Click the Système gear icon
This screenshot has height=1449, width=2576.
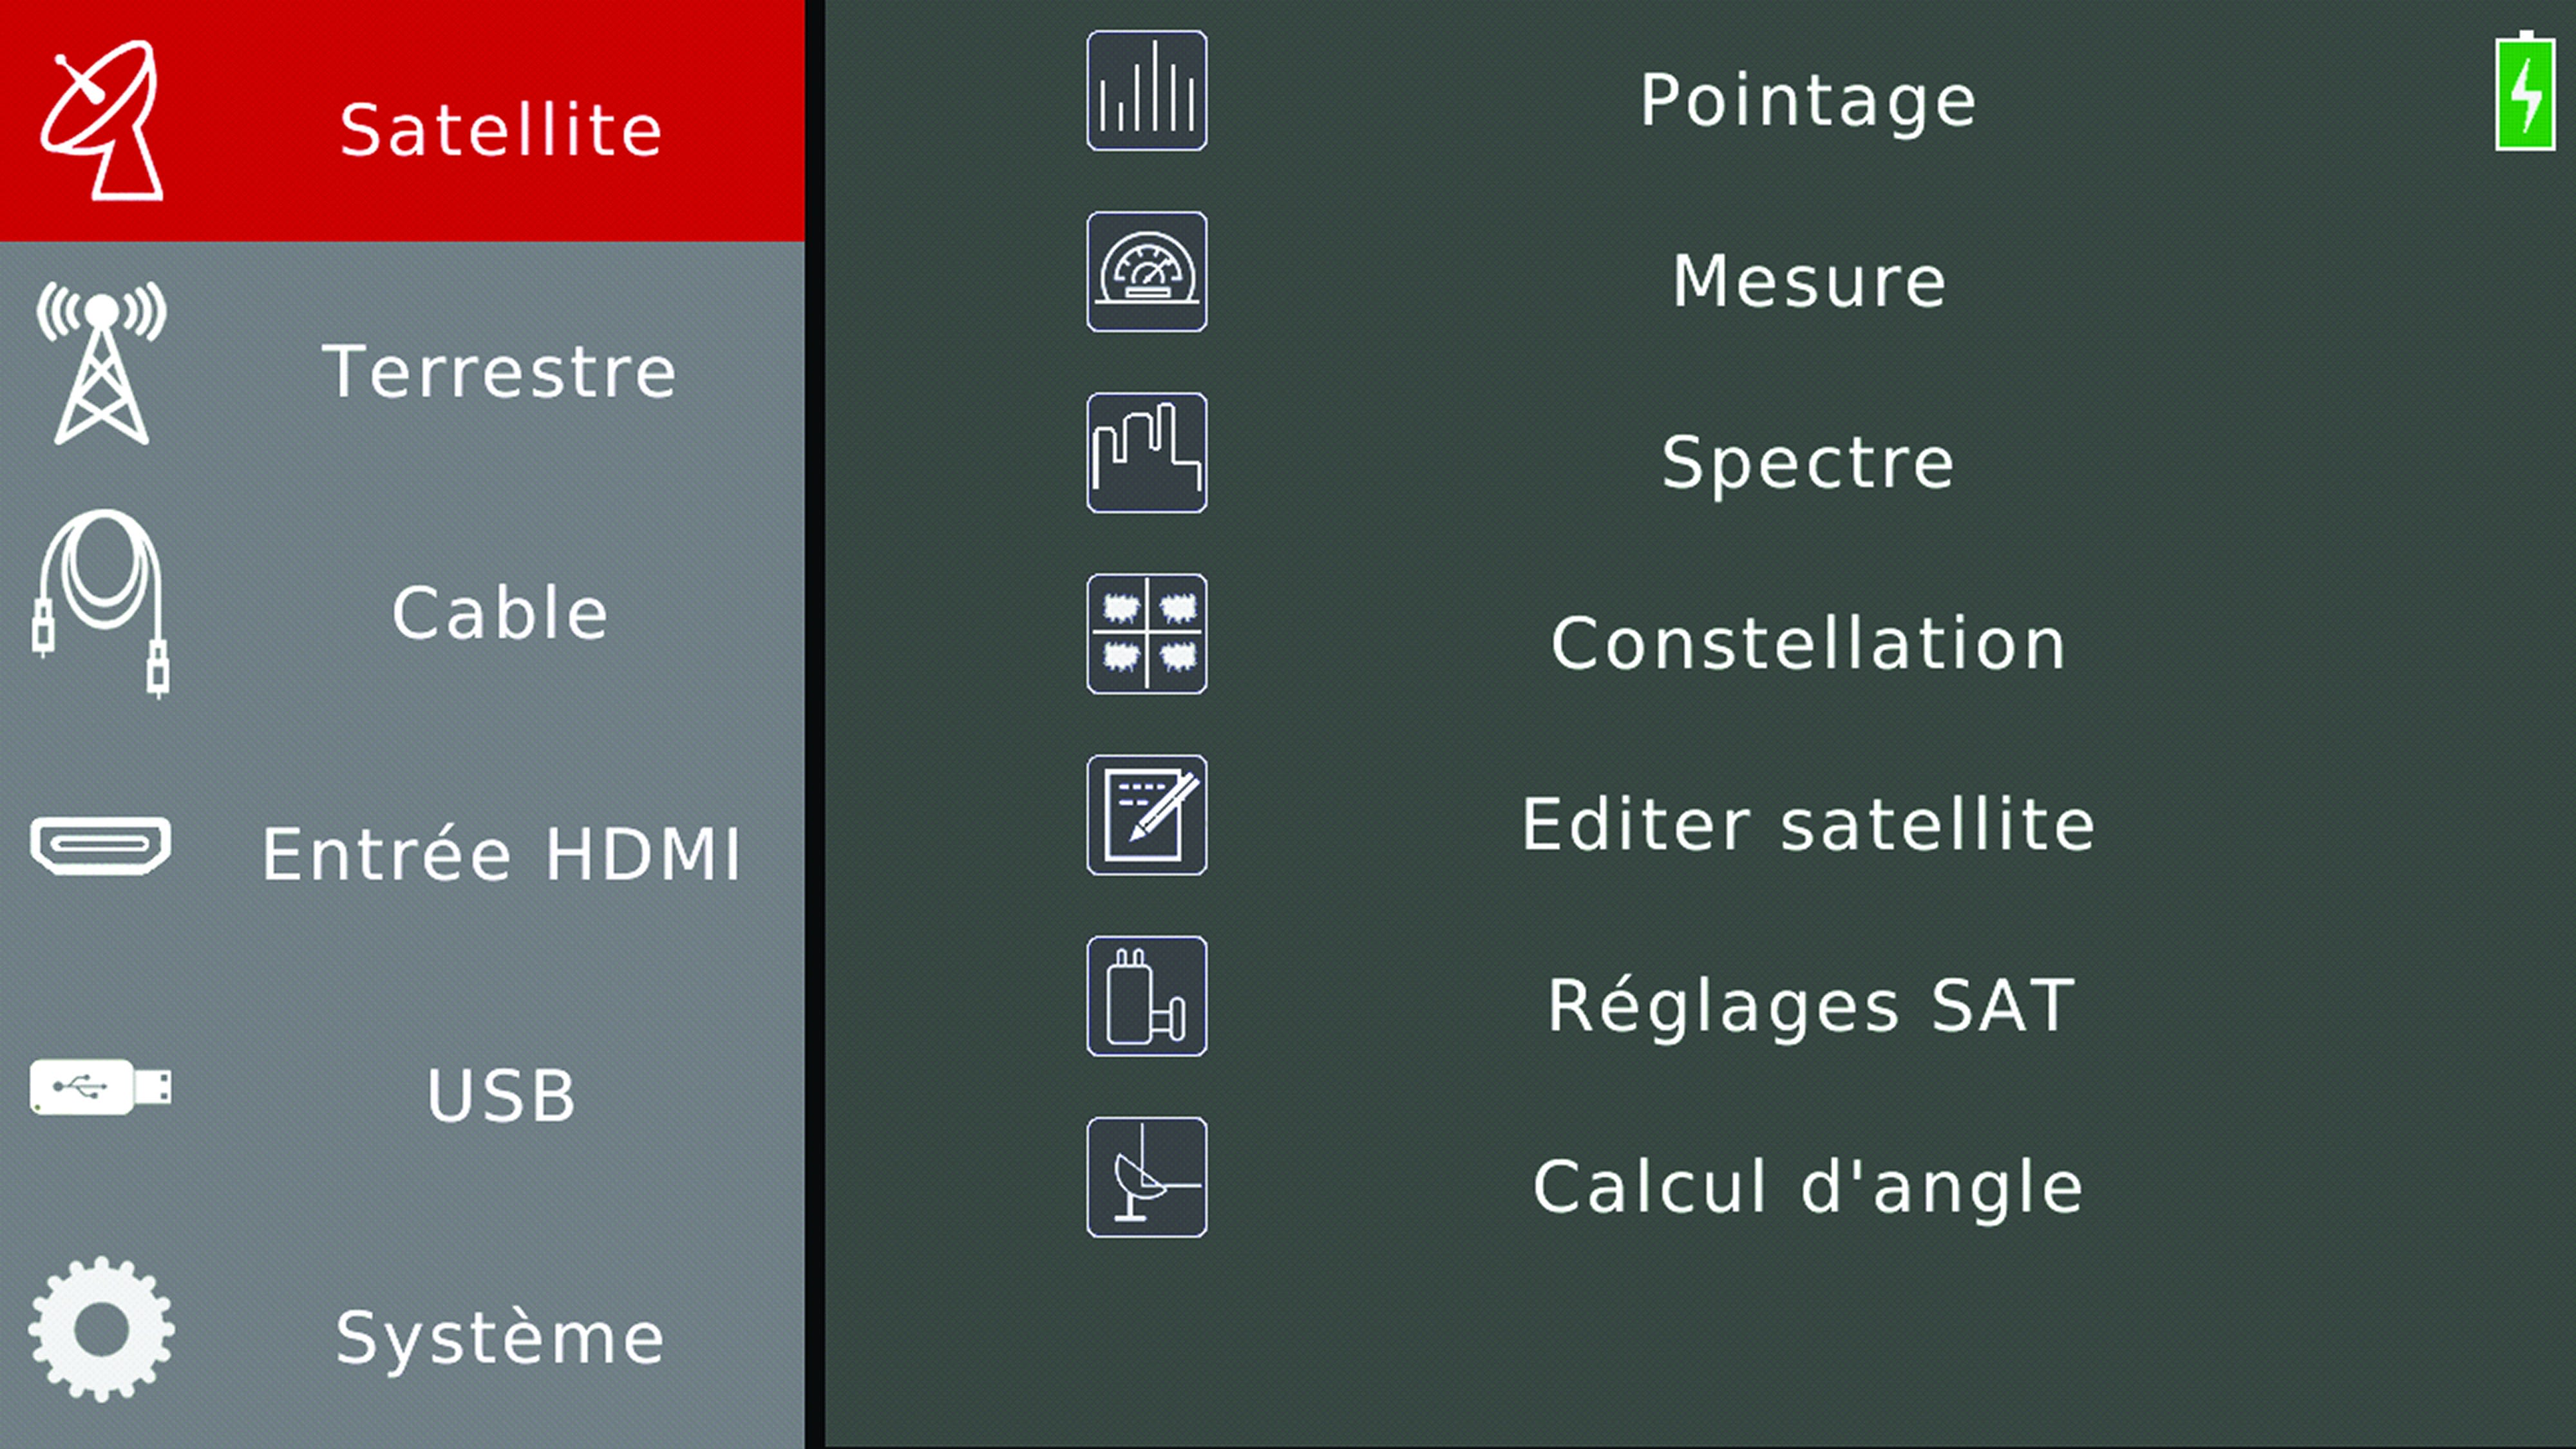tap(101, 1329)
